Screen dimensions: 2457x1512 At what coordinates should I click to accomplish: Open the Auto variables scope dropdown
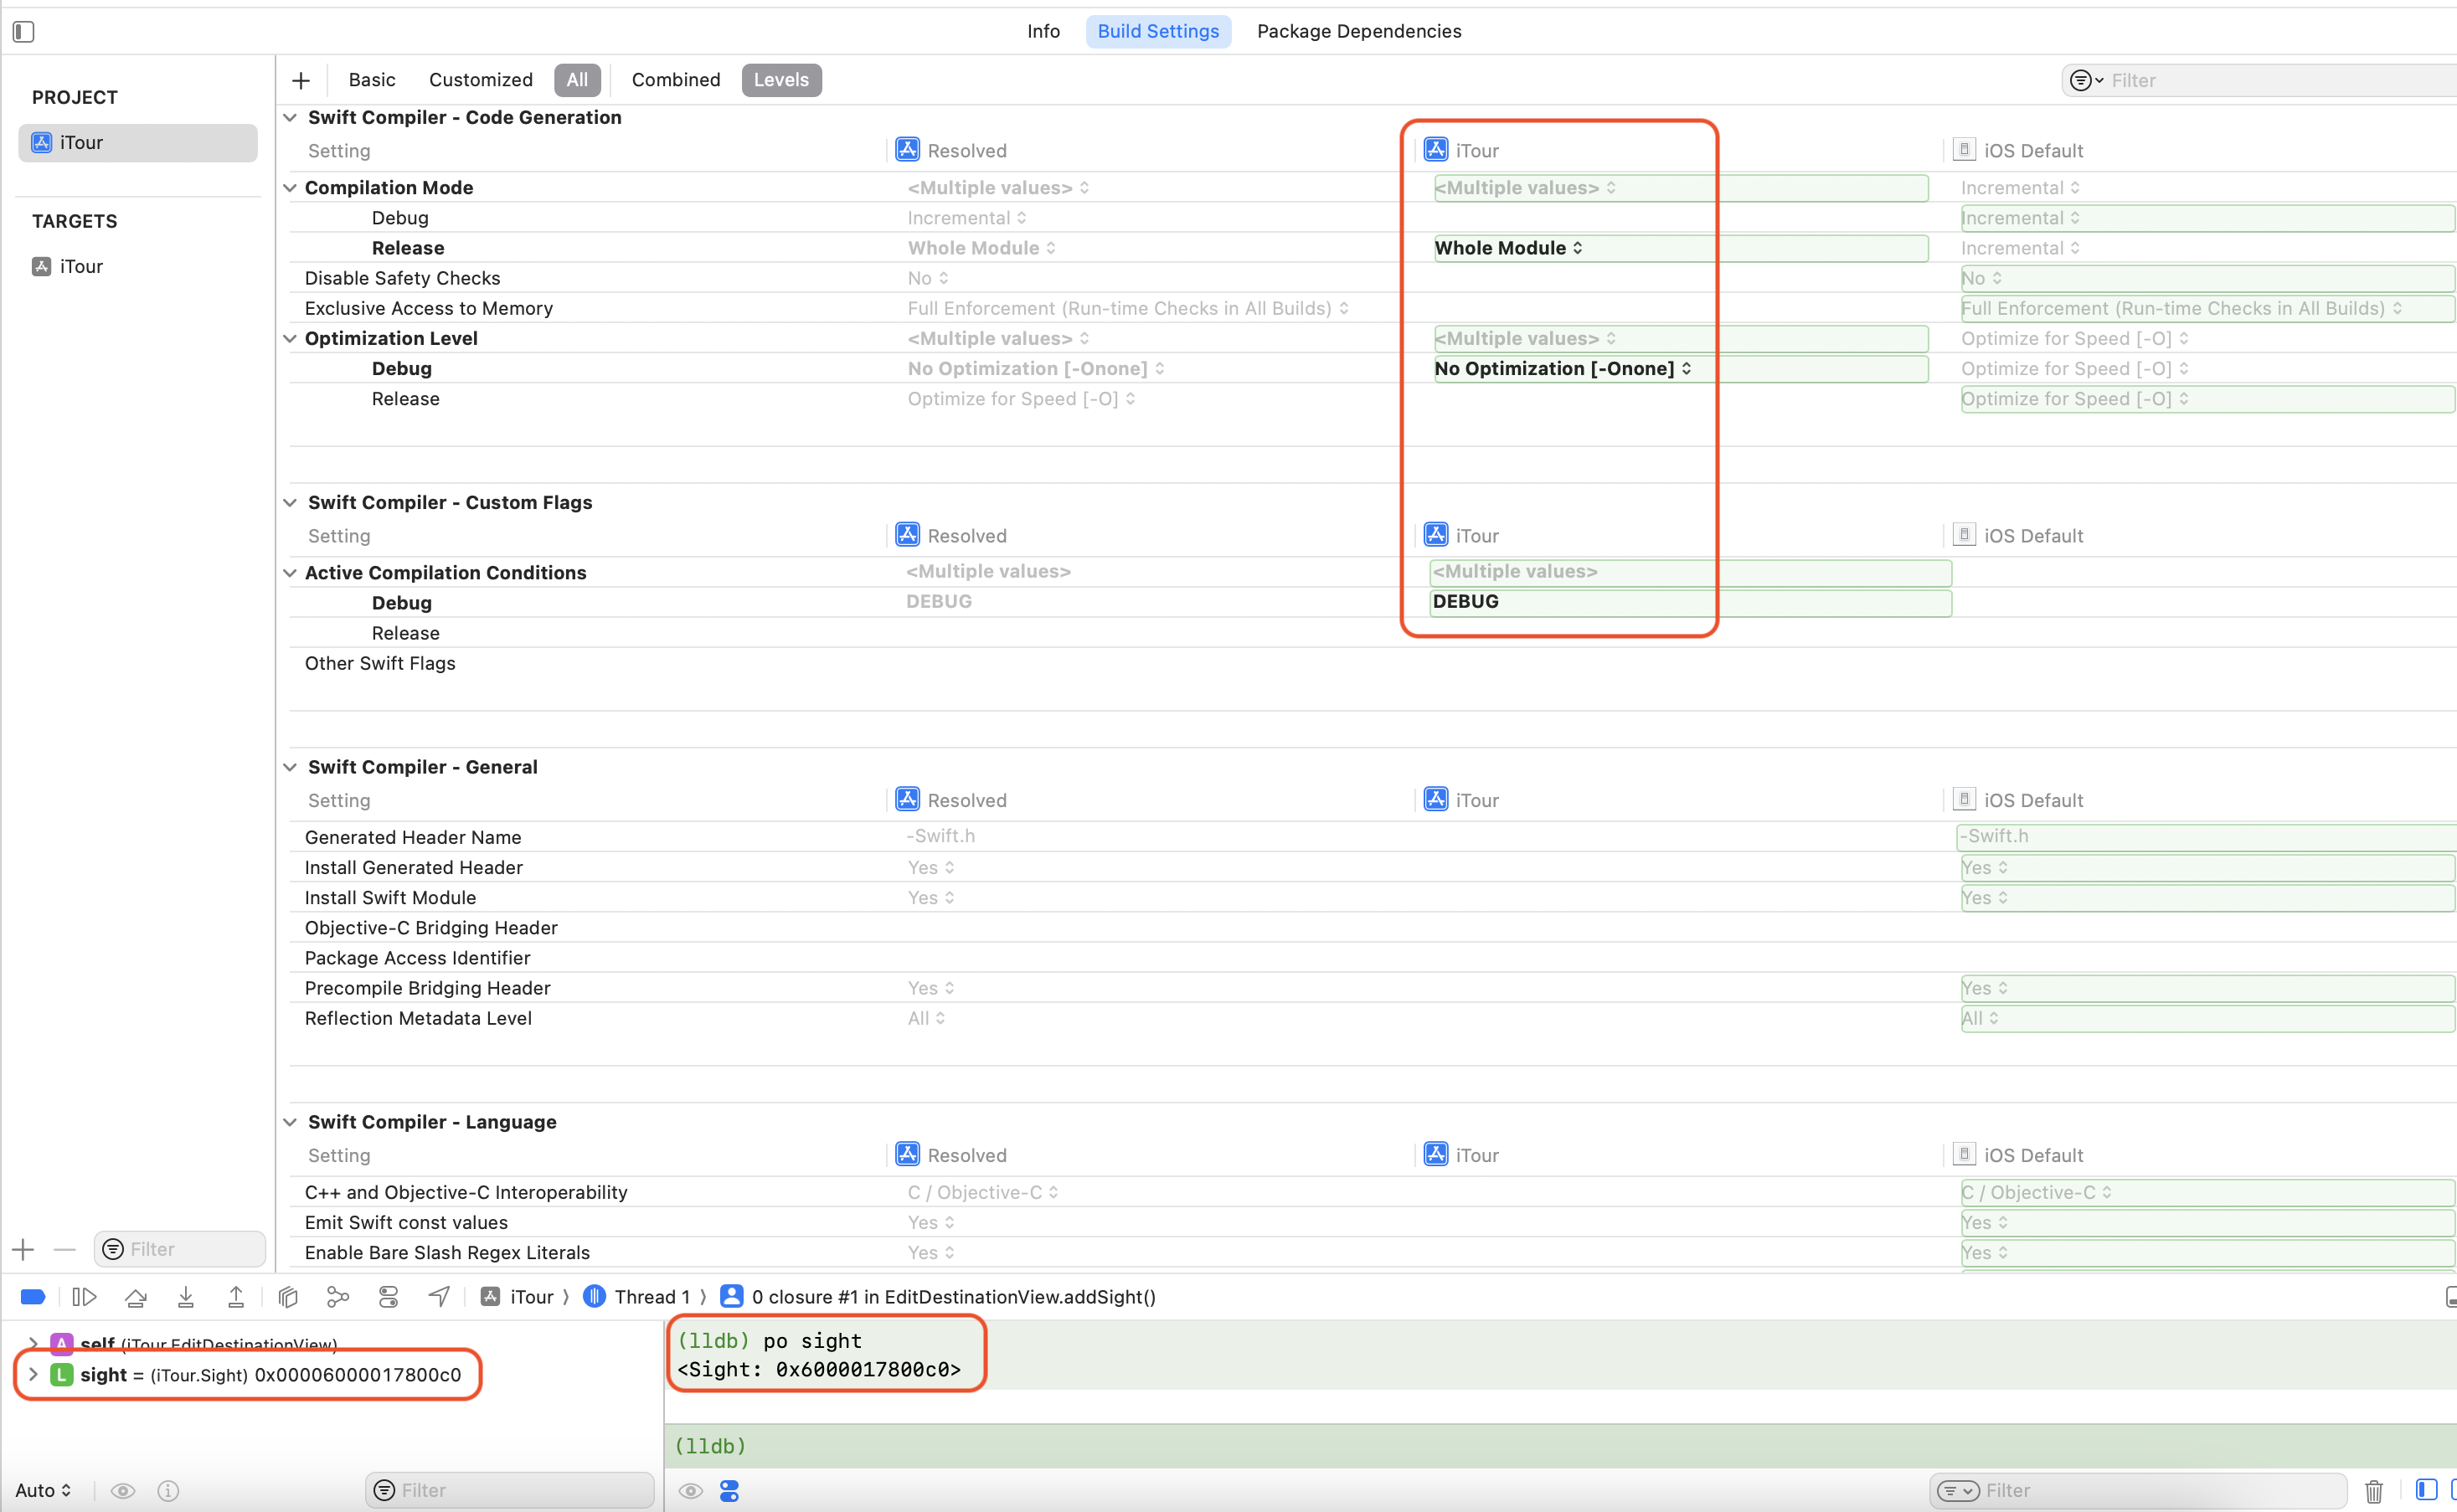pos(43,1491)
